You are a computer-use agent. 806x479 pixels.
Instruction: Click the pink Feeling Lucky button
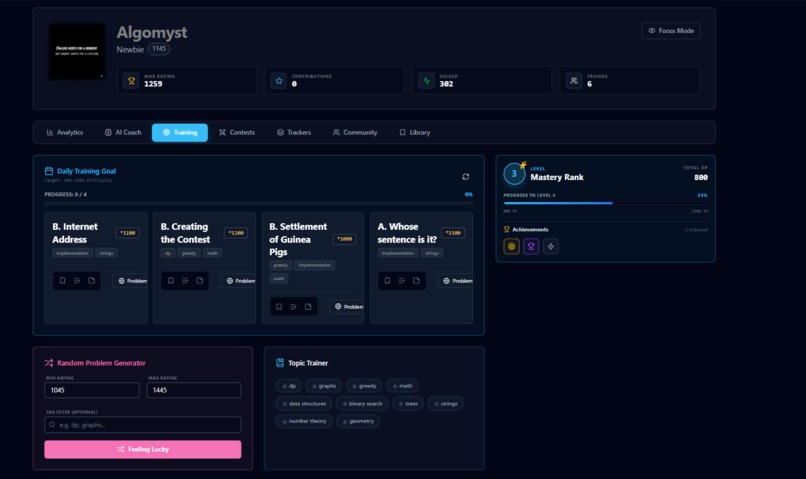(x=143, y=449)
